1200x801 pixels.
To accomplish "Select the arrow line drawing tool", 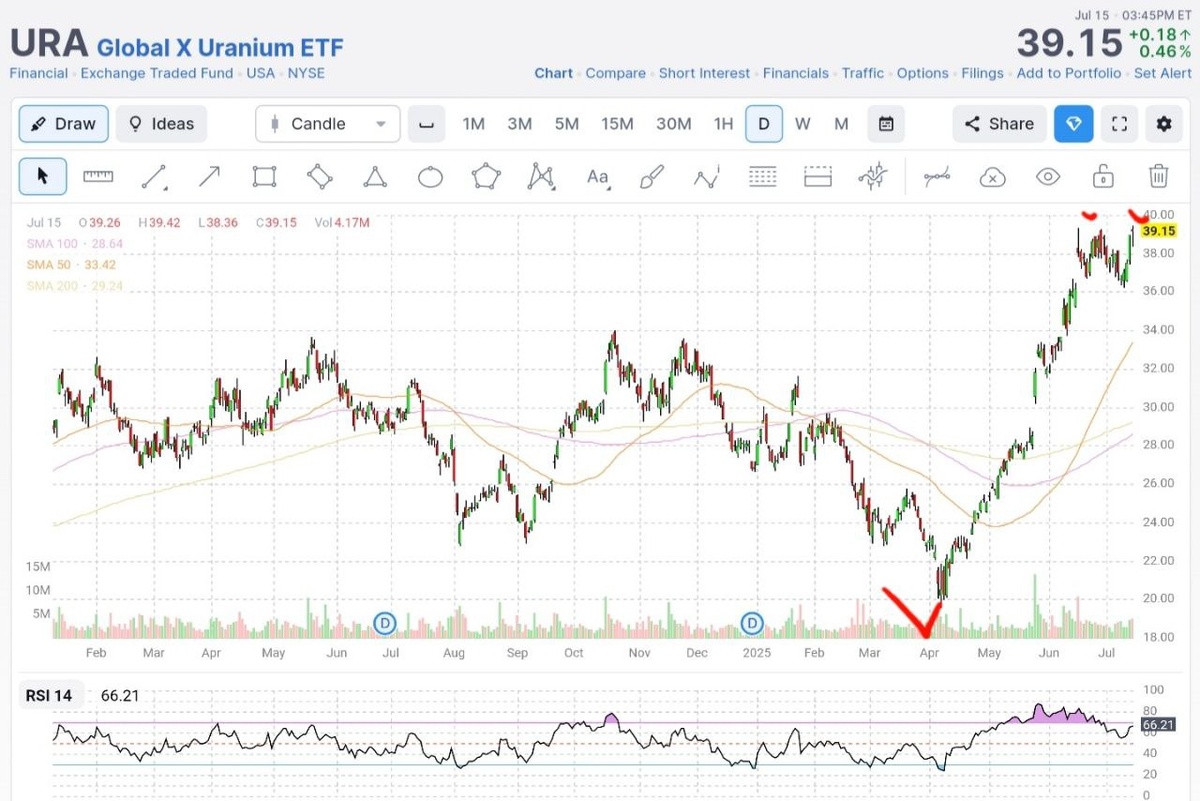I will [x=209, y=177].
